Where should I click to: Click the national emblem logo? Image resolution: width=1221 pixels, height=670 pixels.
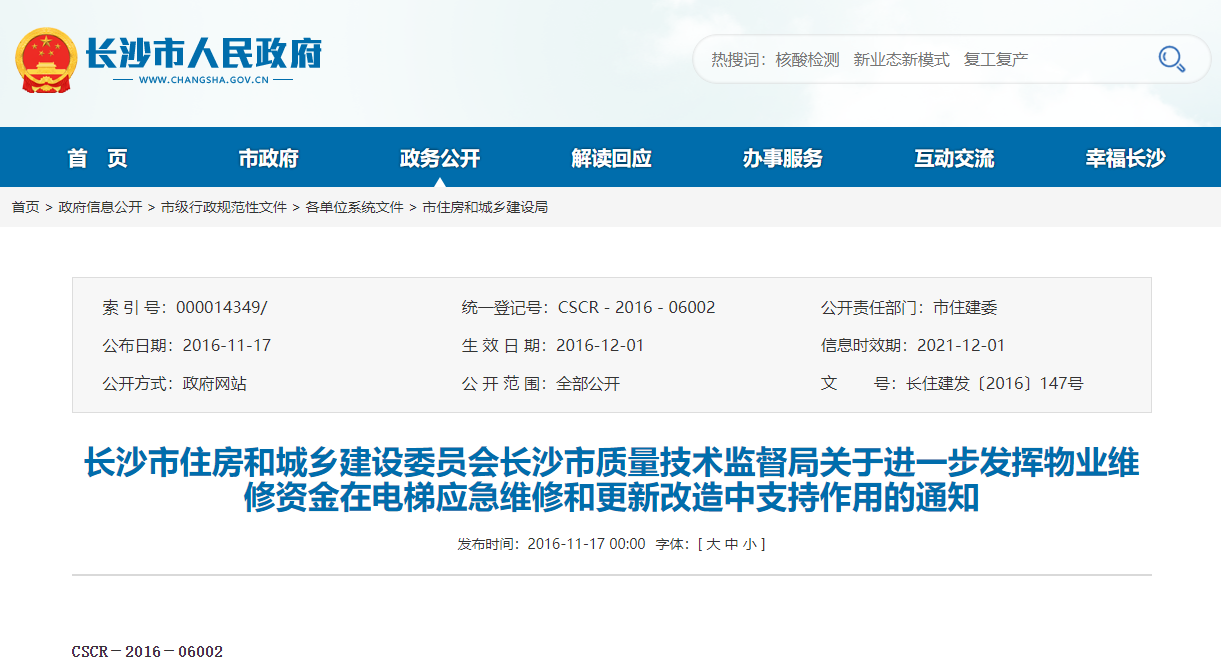pos(45,60)
